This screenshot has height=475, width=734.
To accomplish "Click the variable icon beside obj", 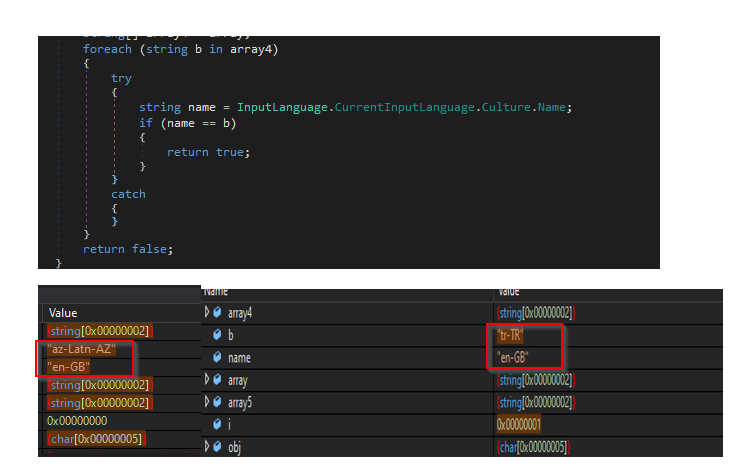I will tap(217, 446).
